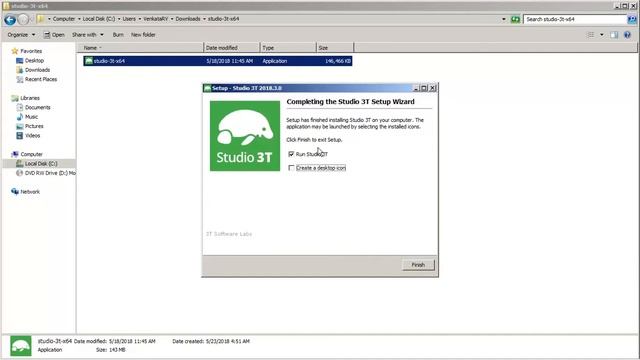Click the Desktop icon under Favorites

[20, 60]
